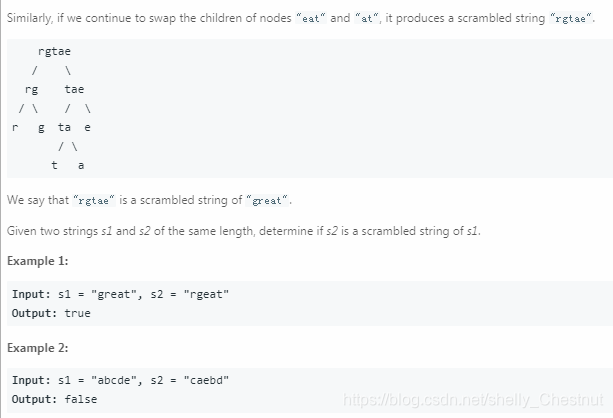
Task: Click the leaf node g in the tree
Action: click(x=41, y=128)
